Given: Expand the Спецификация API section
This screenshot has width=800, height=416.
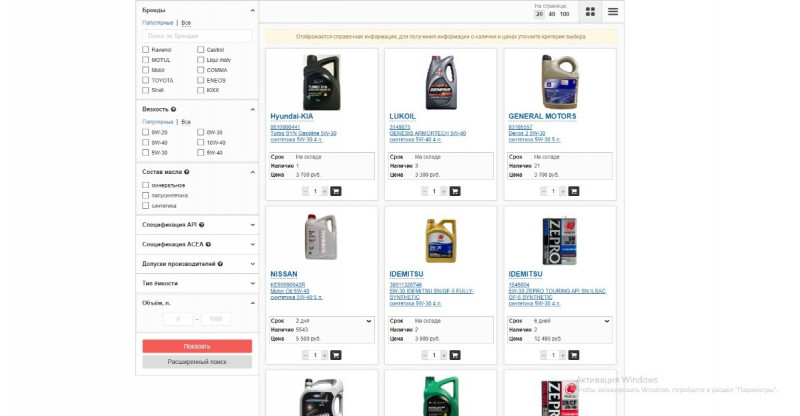Looking at the screenshot, I should [x=253, y=225].
